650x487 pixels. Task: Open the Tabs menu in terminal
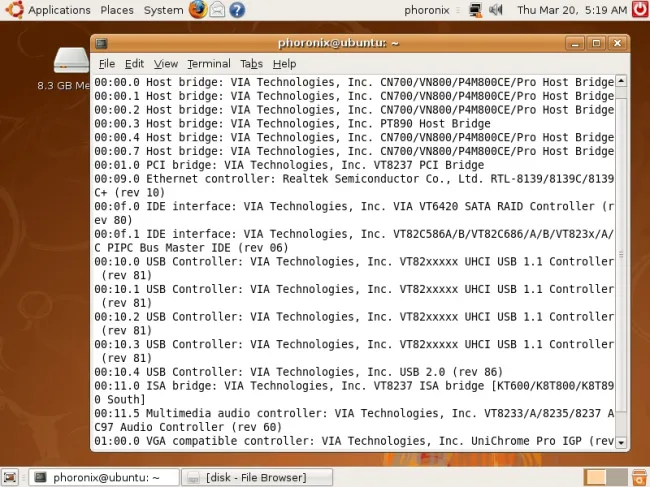pyautogui.click(x=251, y=64)
